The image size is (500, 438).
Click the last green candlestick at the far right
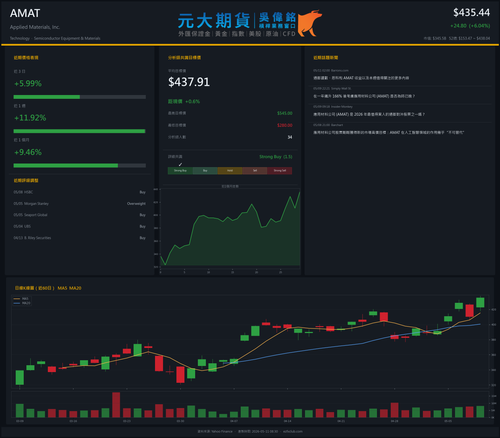click(480, 302)
